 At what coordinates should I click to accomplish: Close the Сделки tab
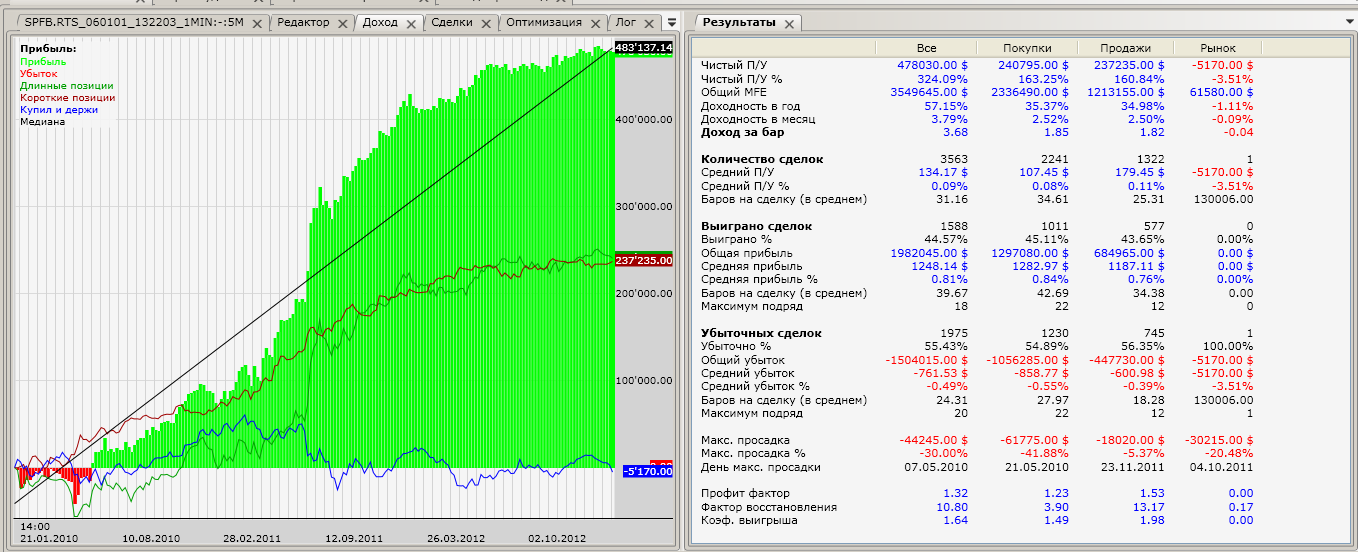click(x=486, y=23)
